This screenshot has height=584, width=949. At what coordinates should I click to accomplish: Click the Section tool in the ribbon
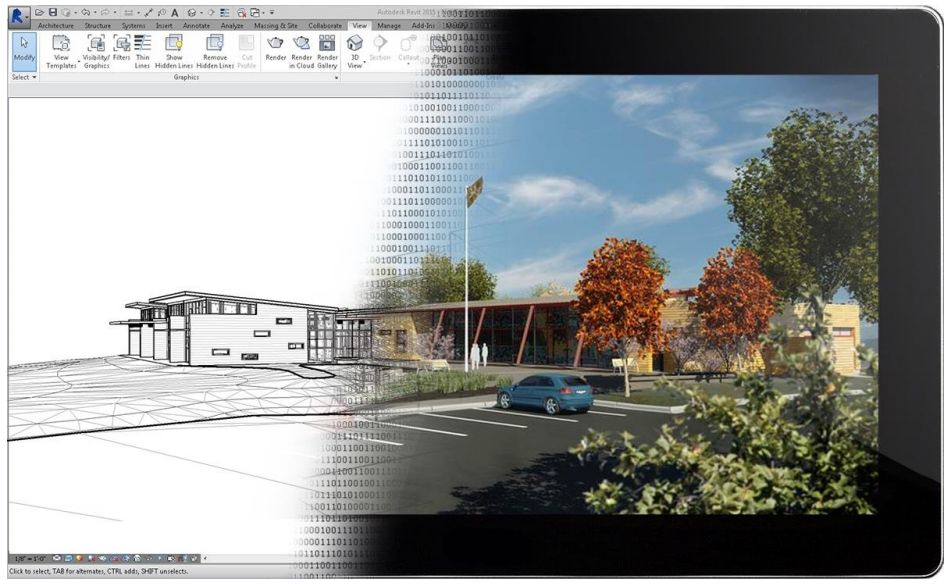pyautogui.click(x=379, y=48)
